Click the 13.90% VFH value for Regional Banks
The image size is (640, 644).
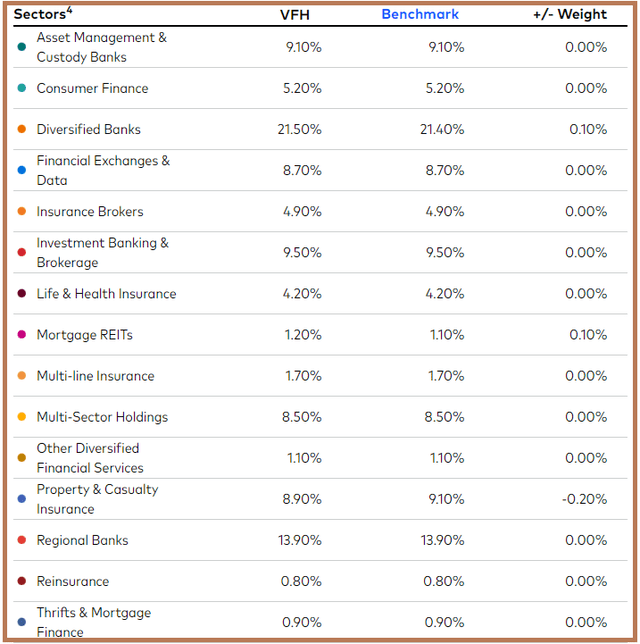(300, 540)
